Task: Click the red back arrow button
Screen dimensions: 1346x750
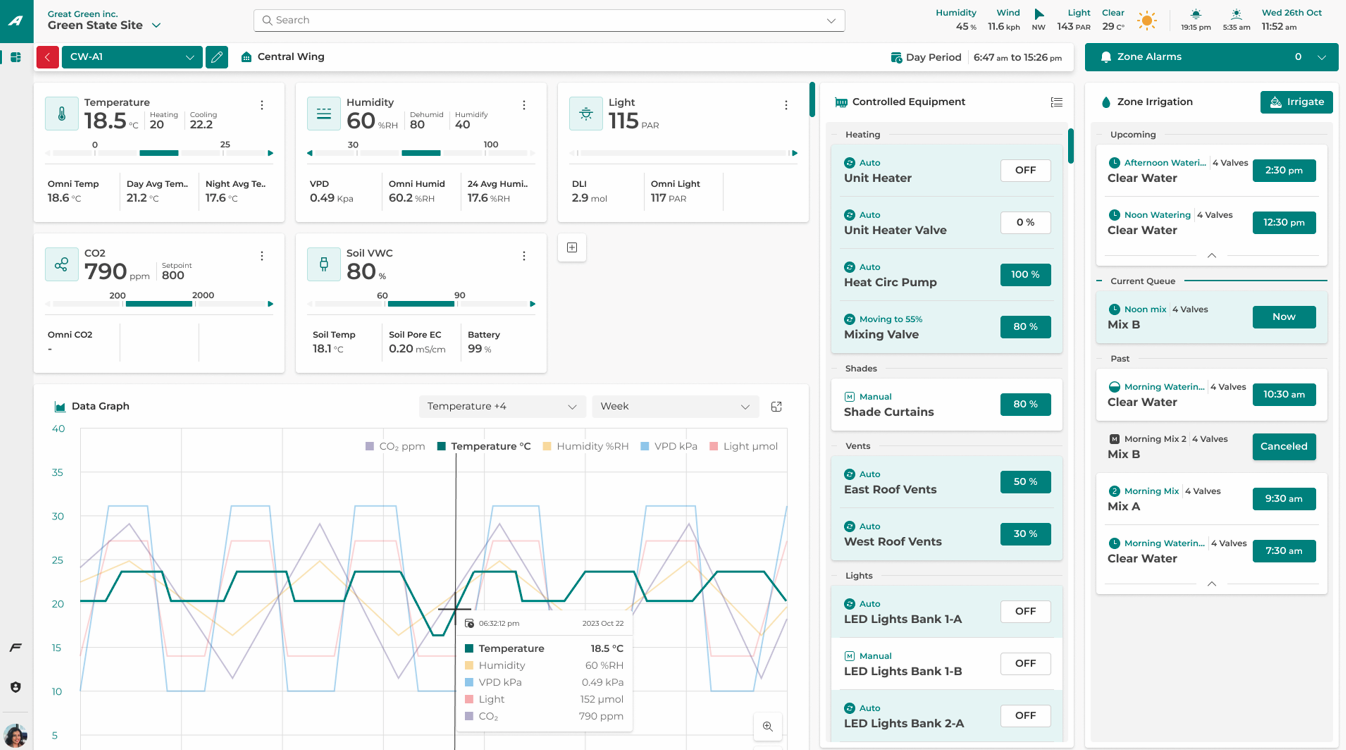Action: click(47, 57)
